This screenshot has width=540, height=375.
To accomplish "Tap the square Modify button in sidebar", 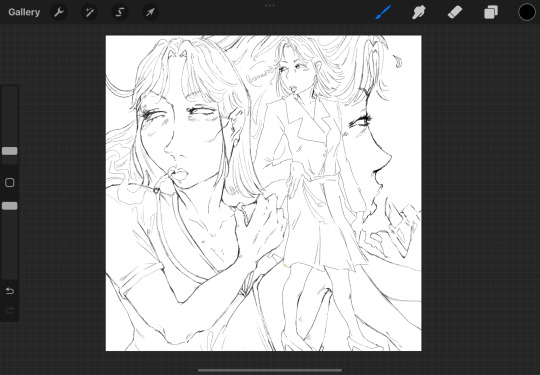I will coord(10,183).
